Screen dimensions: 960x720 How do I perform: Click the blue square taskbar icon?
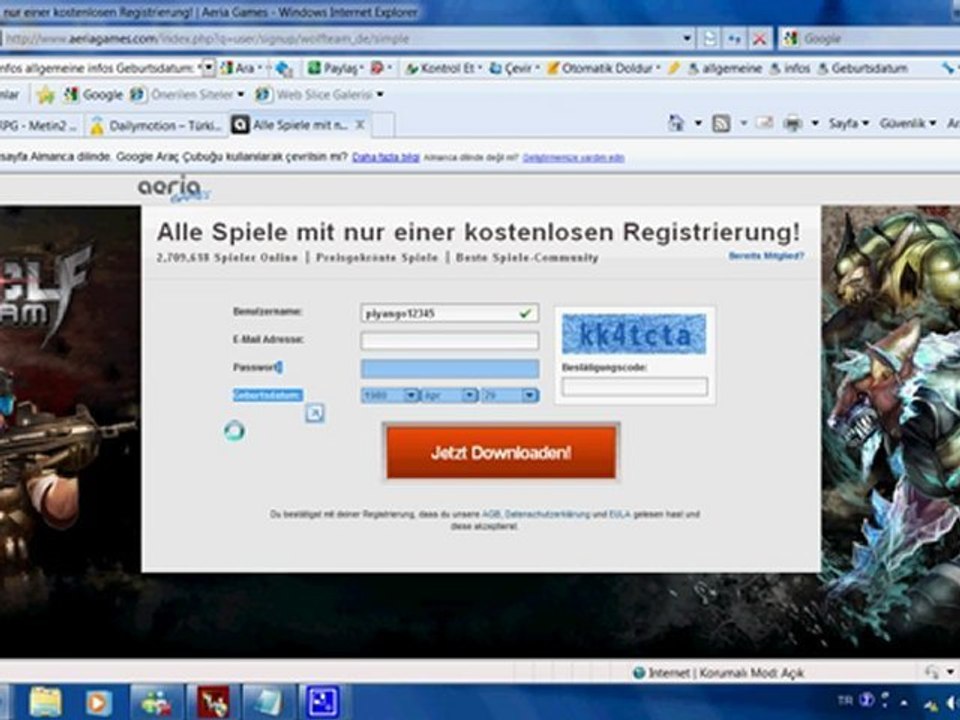pos(323,702)
